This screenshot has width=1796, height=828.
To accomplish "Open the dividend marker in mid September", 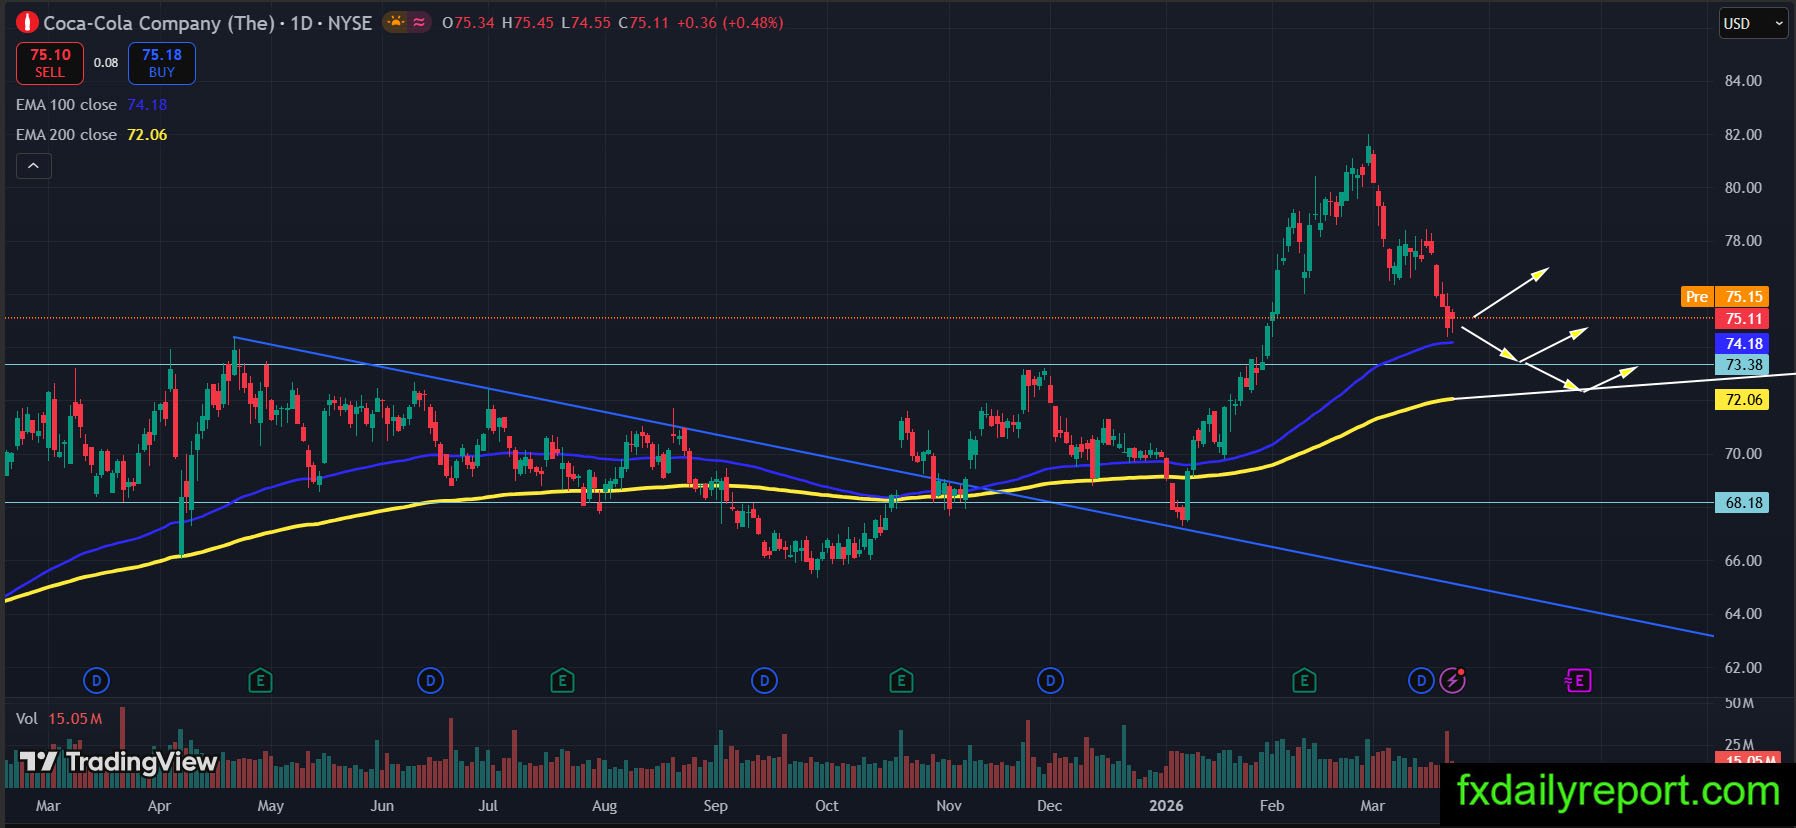I will click(x=764, y=681).
